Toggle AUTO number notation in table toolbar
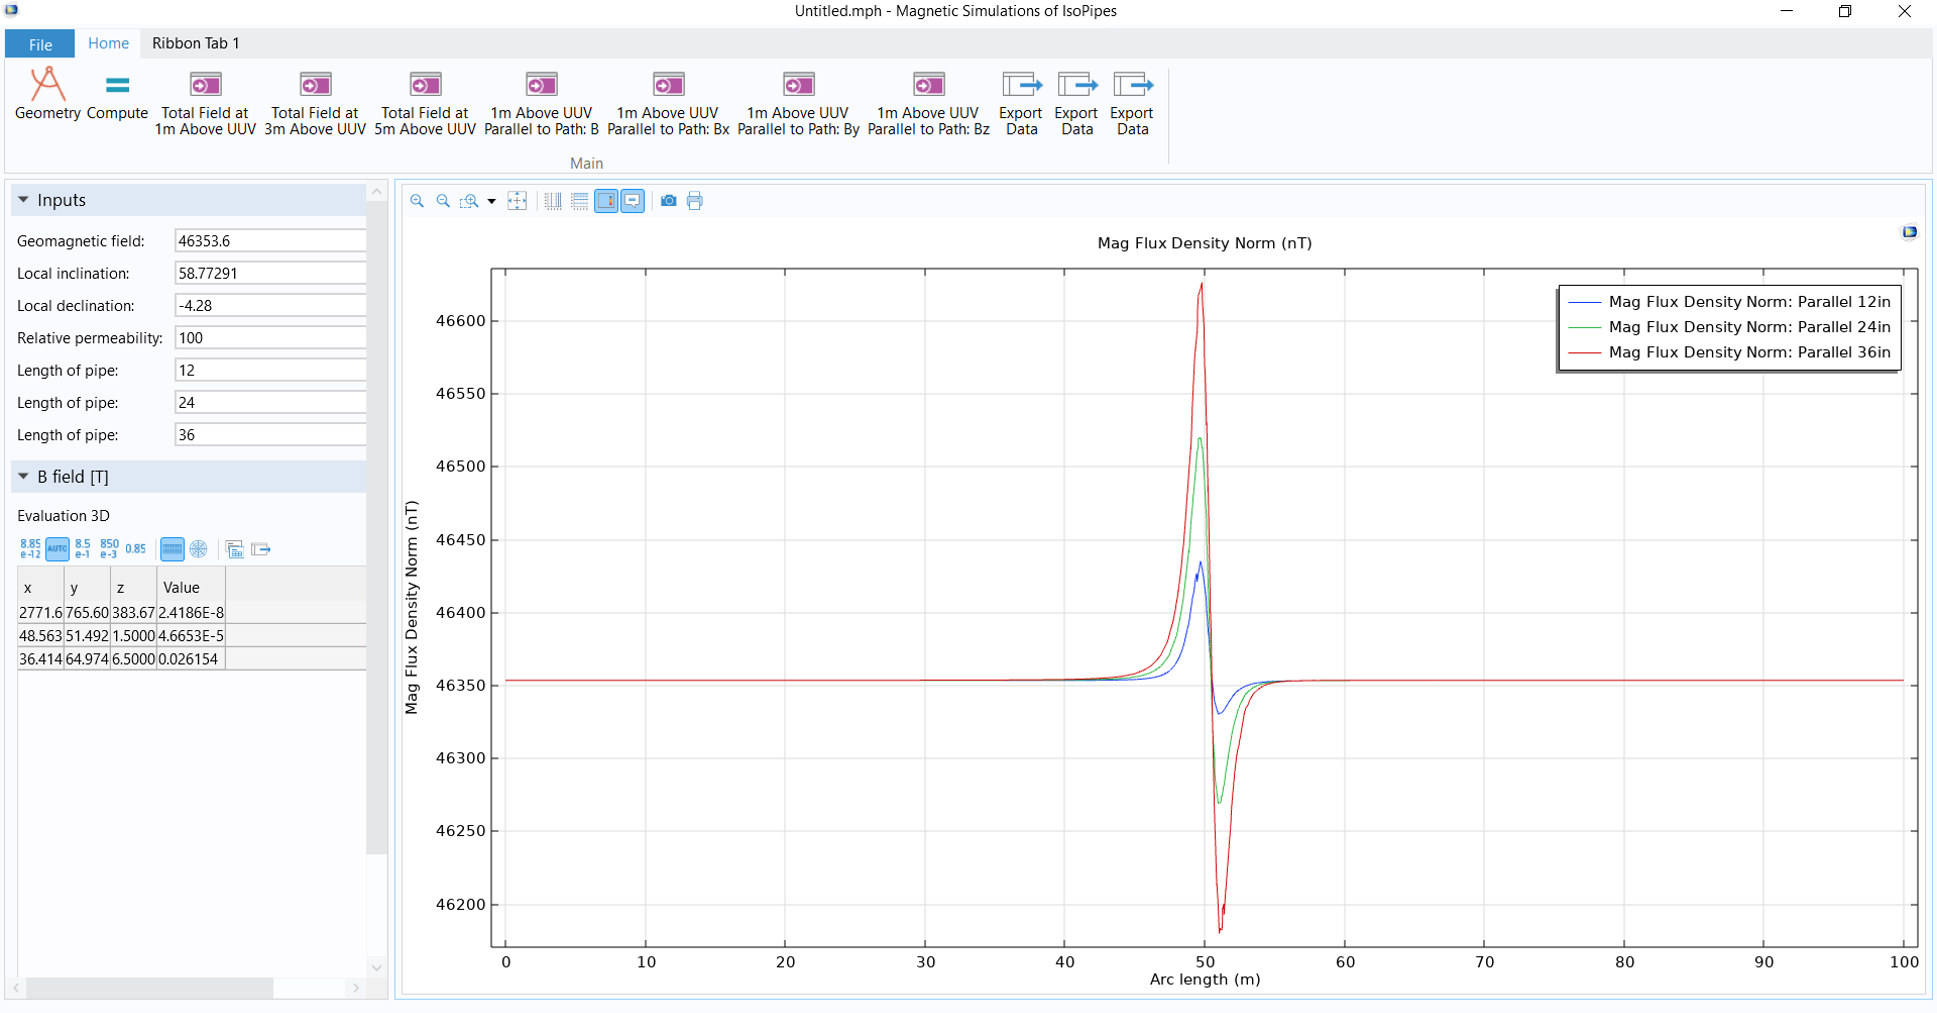The height and width of the screenshot is (1013, 1937). [57, 549]
